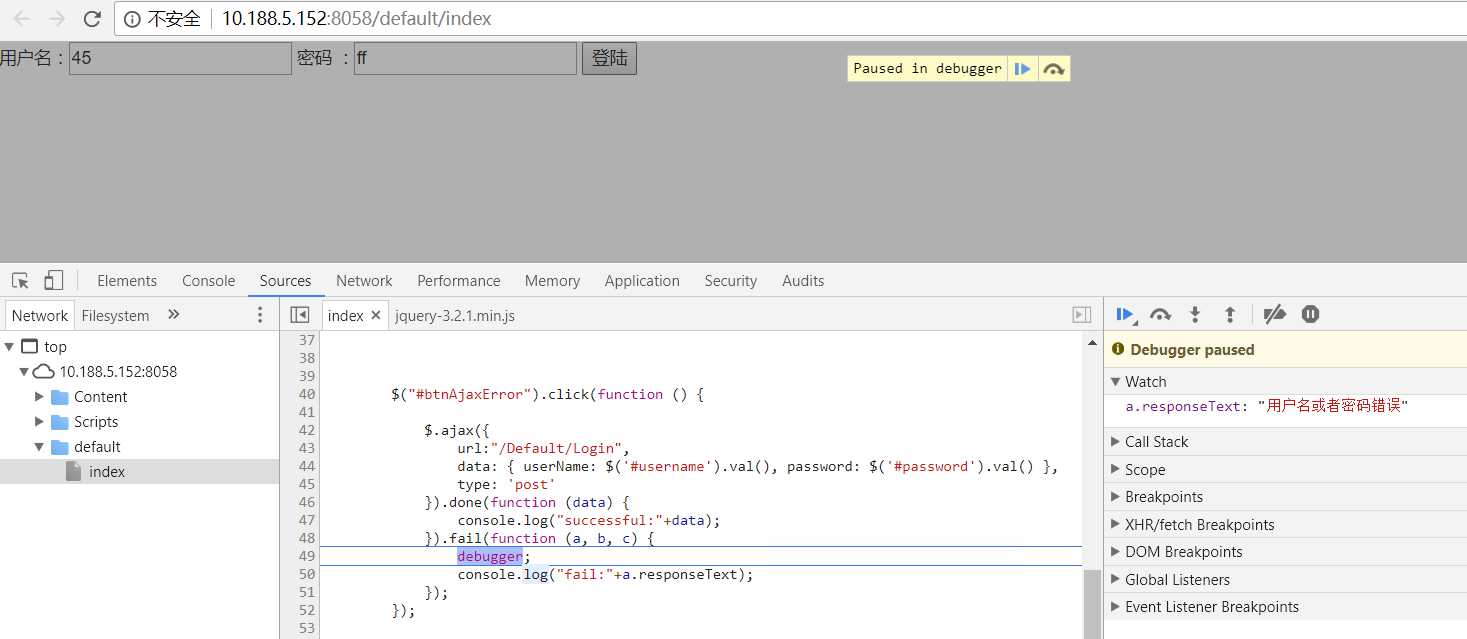Set a breakpoint on line number 47
Viewport: 1467px width, 639px height.
tap(306, 520)
